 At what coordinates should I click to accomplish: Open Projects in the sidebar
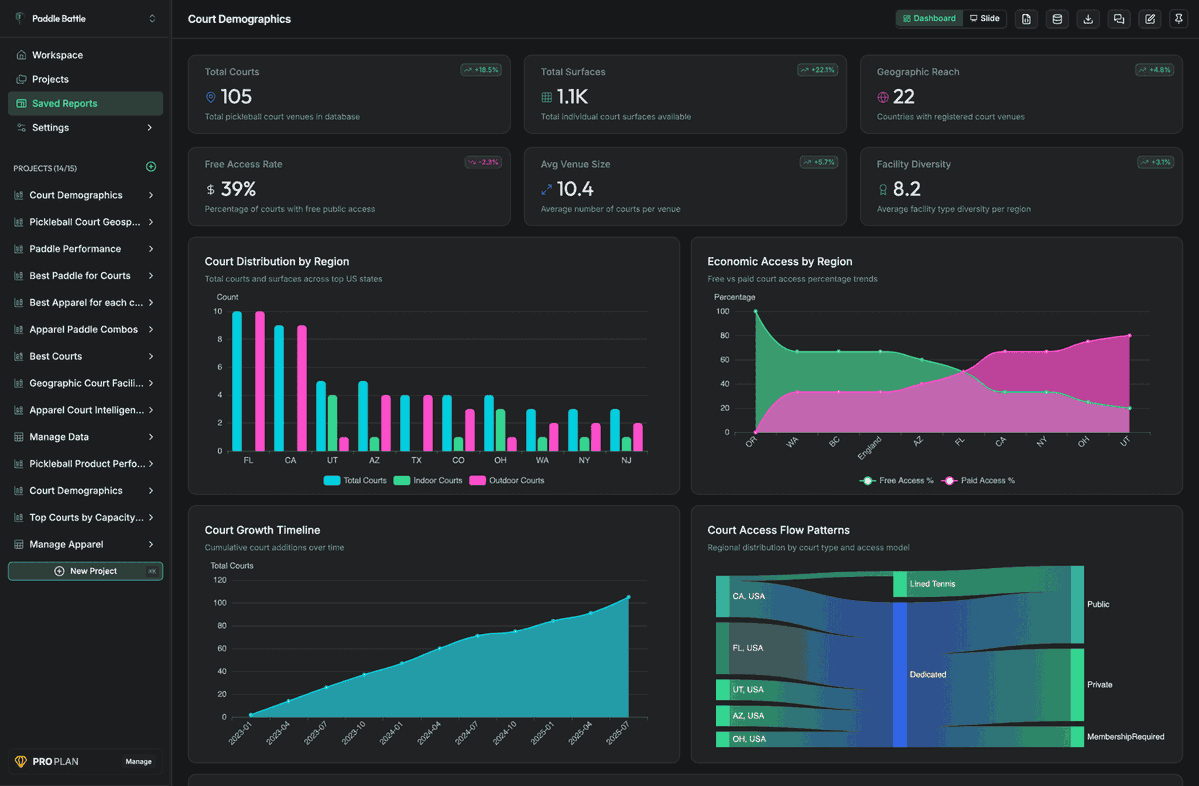click(86, 80)
